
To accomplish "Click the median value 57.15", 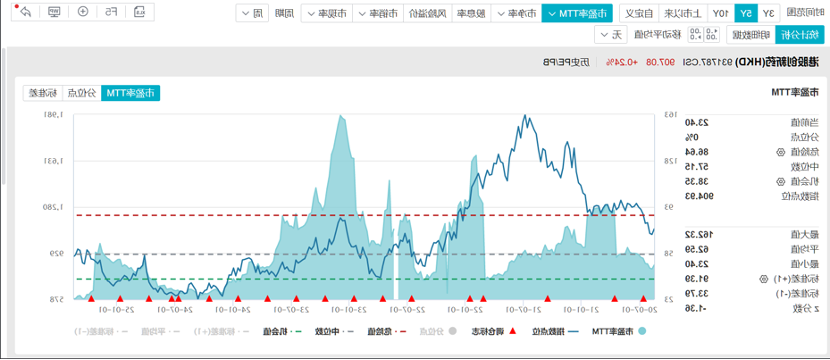I will click(698, 167).
